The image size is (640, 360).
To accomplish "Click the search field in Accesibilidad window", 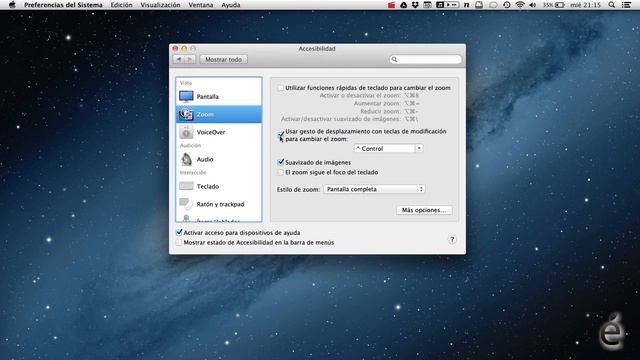I will [x=425, y=60].
